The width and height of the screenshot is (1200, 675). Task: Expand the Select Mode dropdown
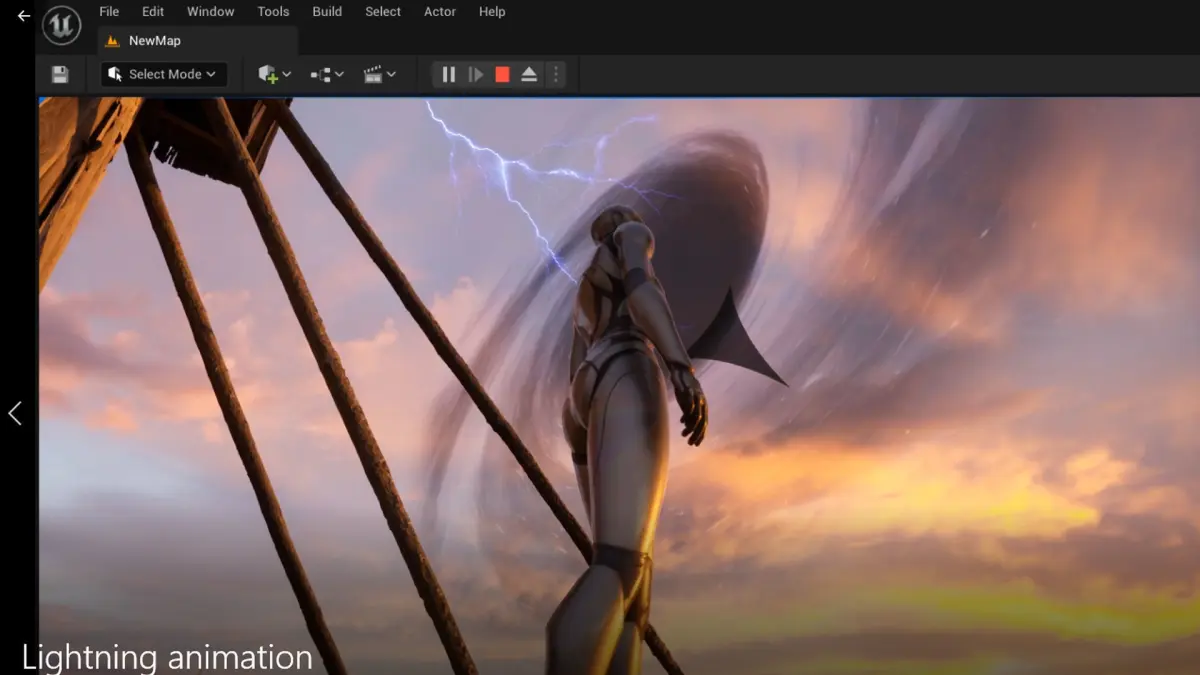click(x=163, y=74)
